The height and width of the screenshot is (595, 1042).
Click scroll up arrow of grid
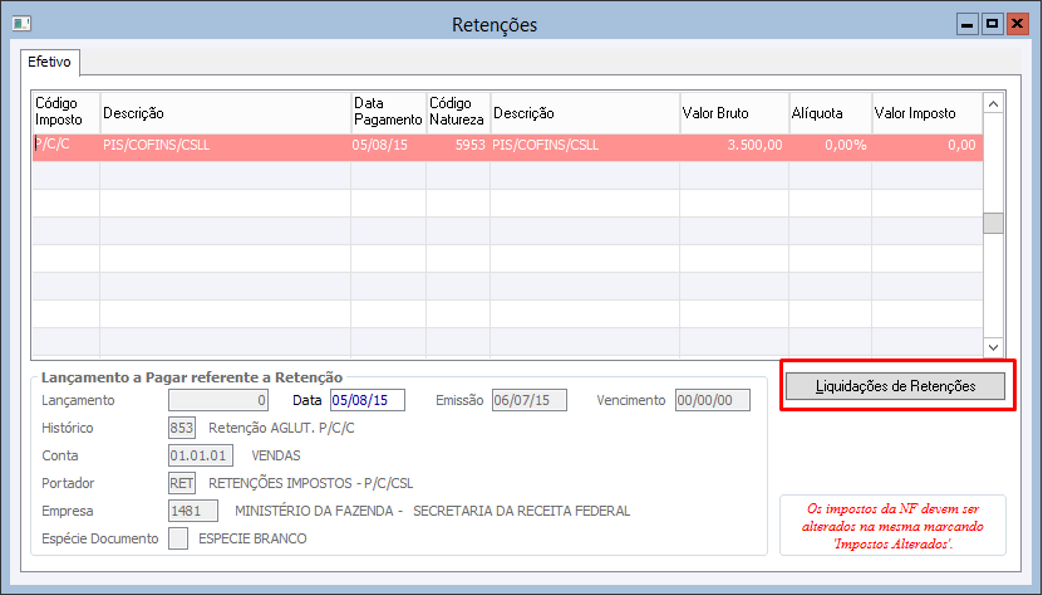(x=993, y=104)
